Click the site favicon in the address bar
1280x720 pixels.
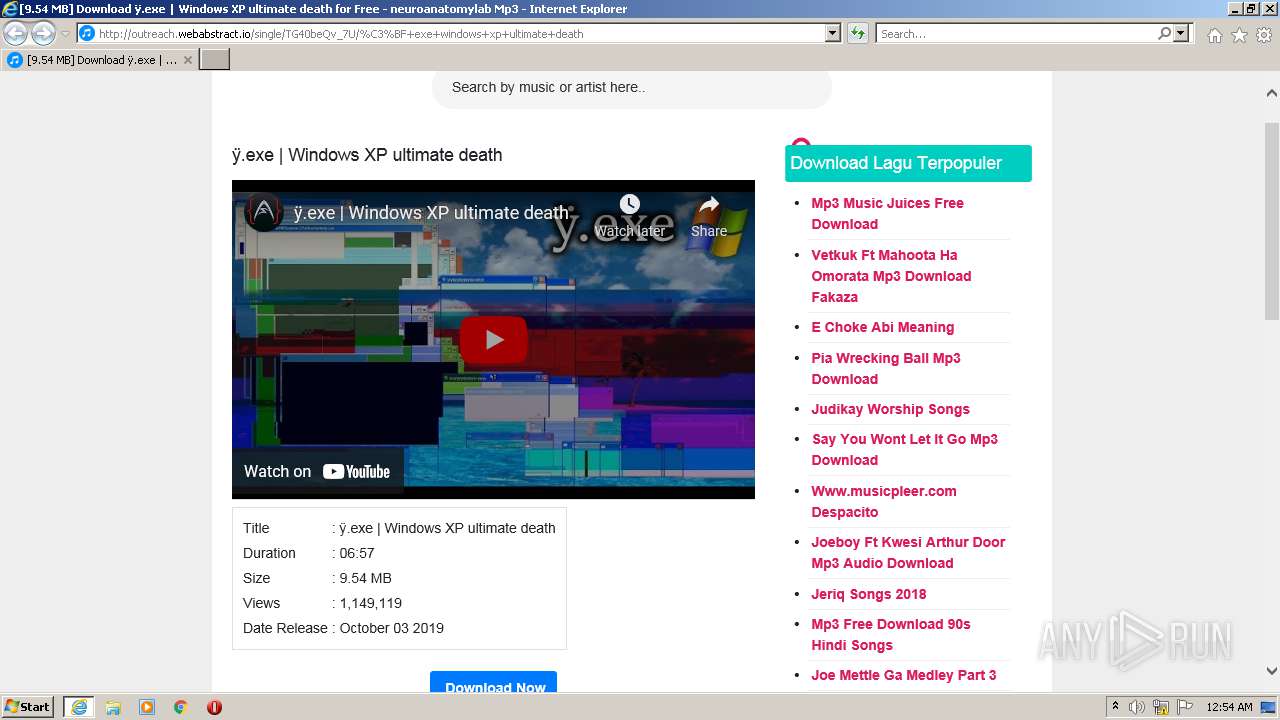87,33
